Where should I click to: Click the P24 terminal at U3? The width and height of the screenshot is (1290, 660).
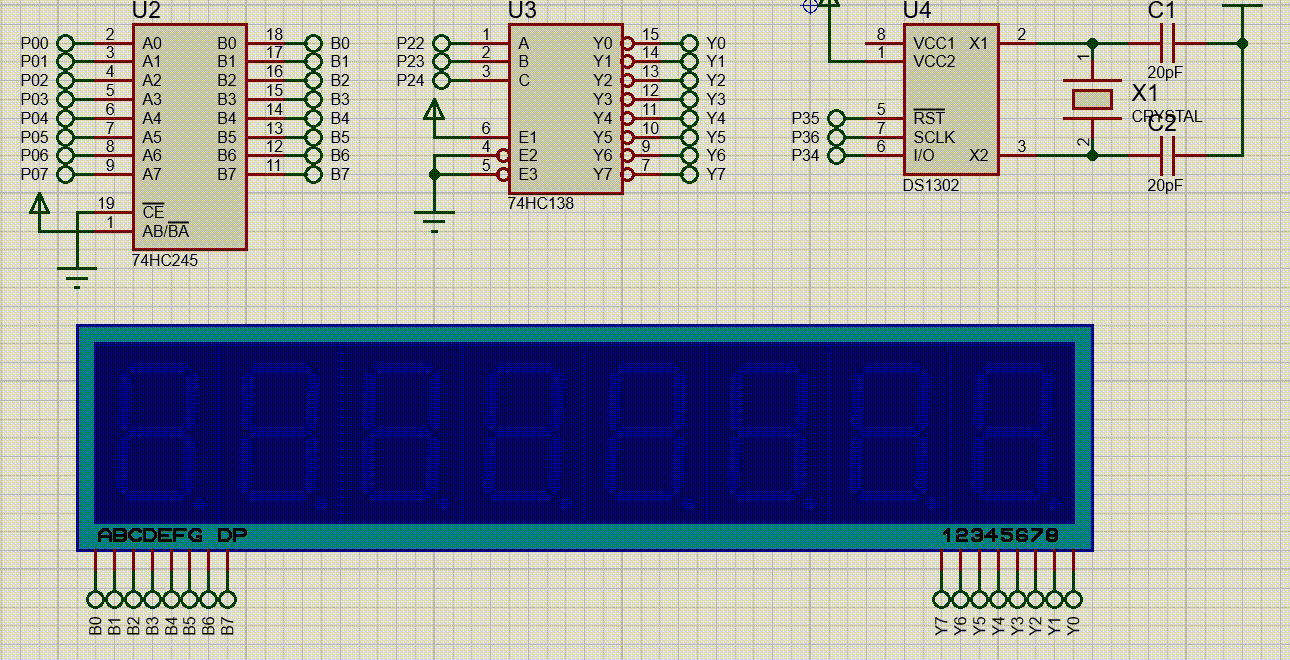442,80
